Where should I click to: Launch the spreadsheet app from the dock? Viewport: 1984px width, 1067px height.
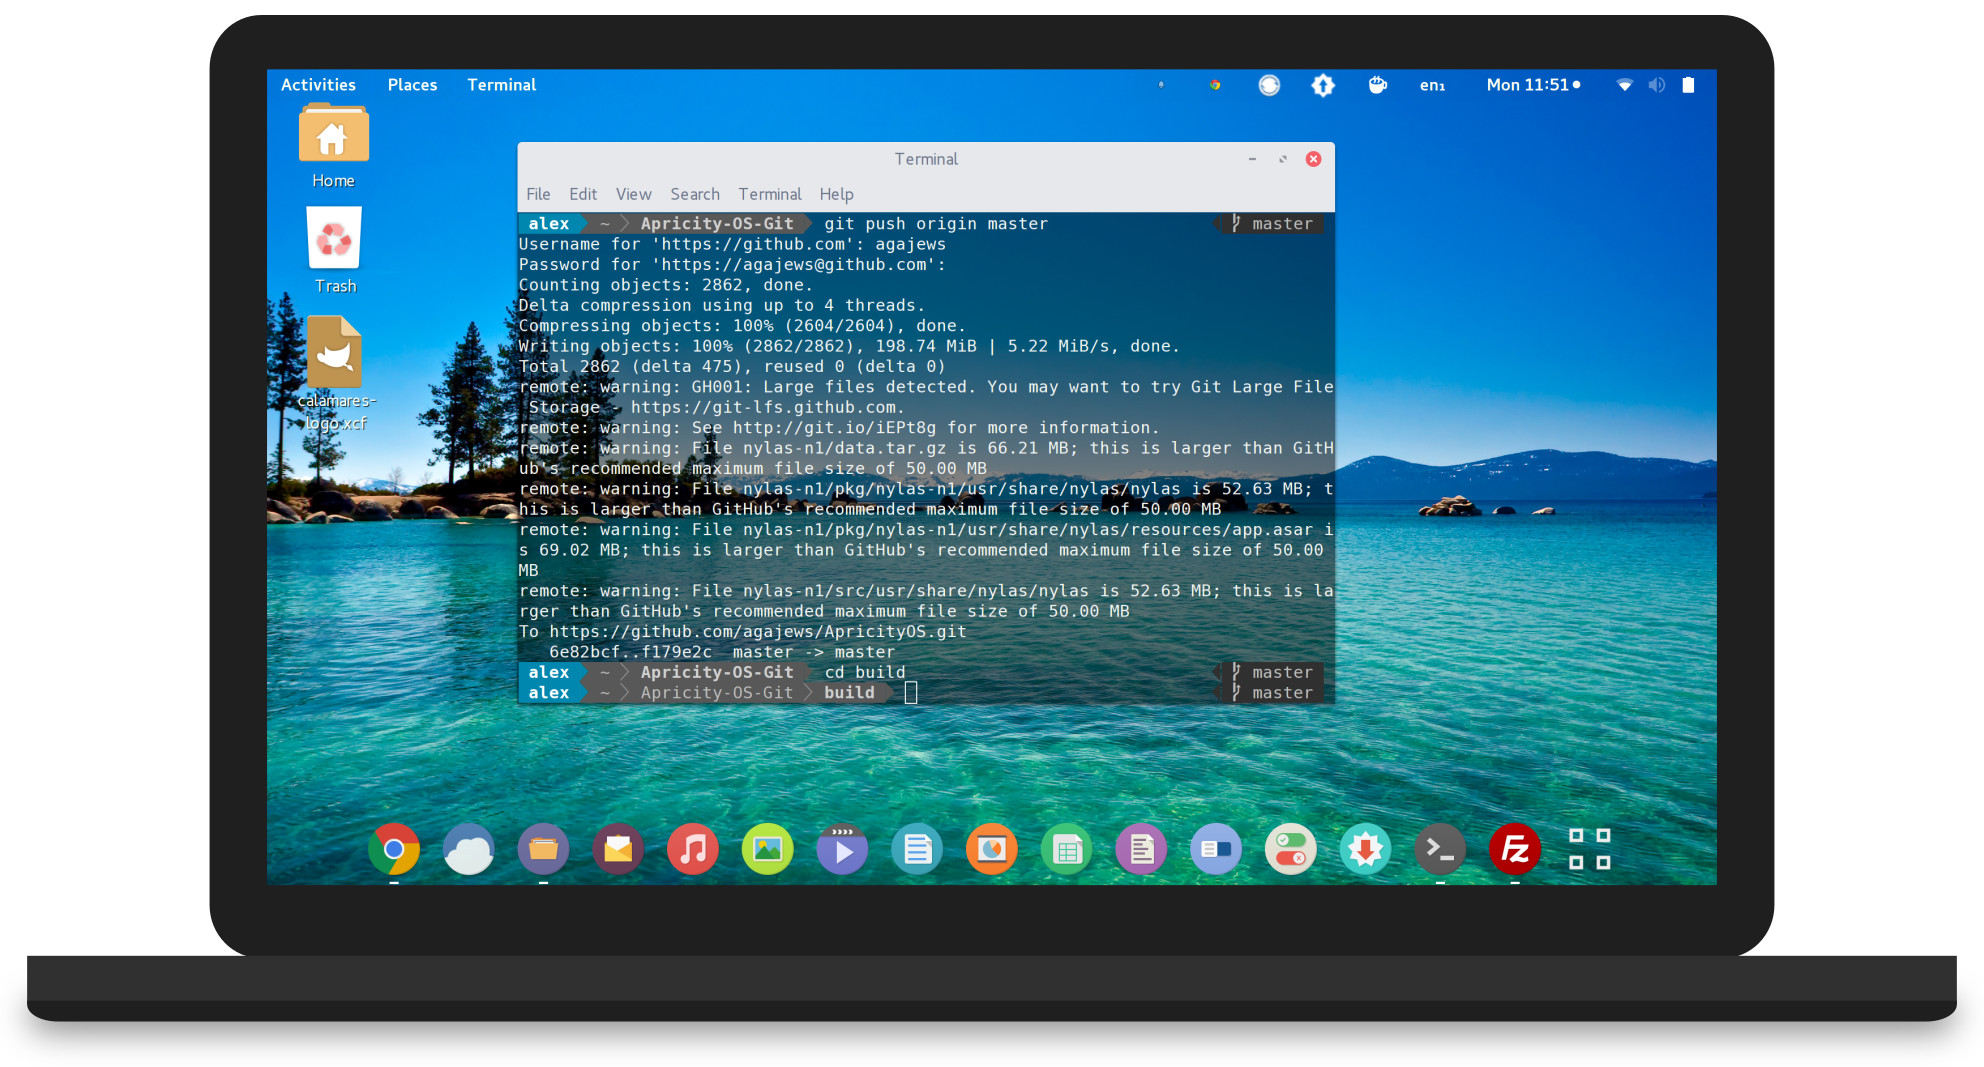[1066, 849]
